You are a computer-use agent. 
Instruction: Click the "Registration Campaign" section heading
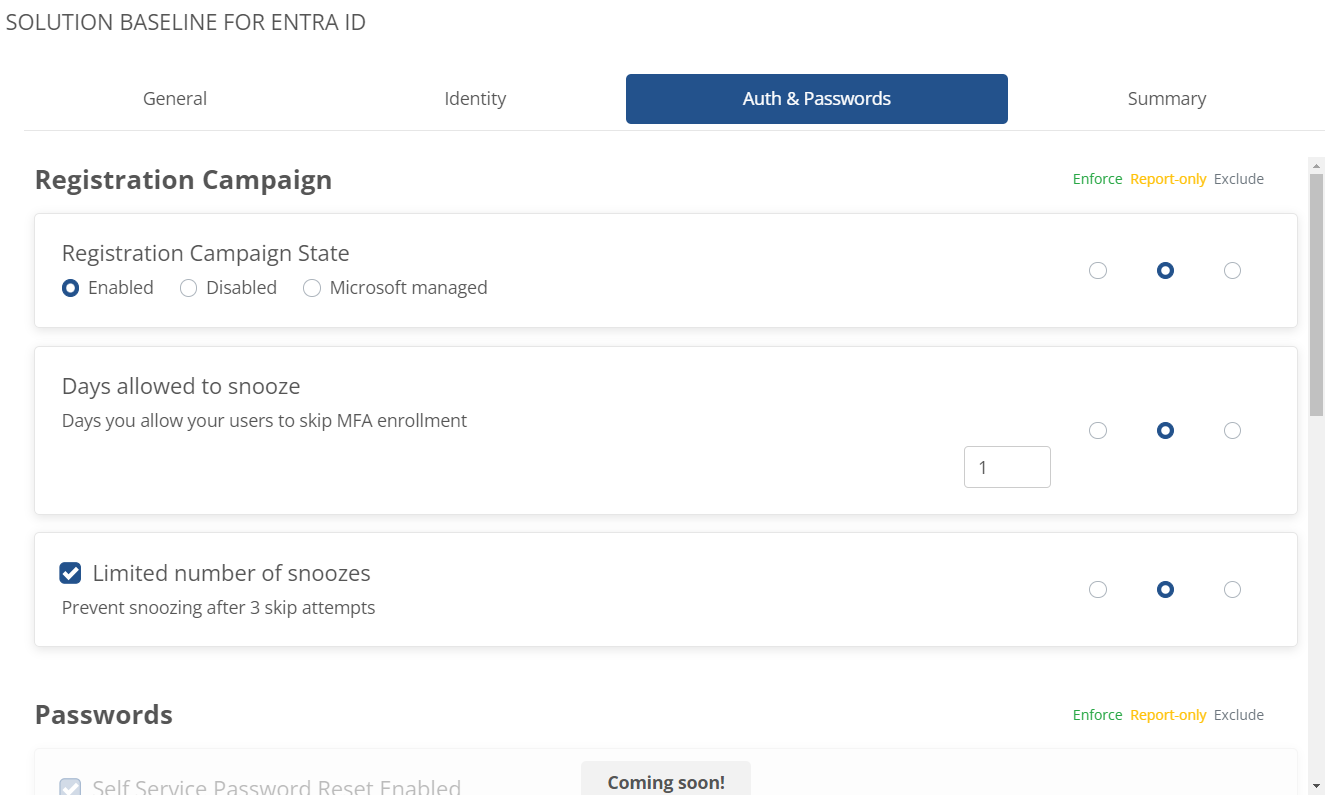pyautogui.click(x=184, y=180)
